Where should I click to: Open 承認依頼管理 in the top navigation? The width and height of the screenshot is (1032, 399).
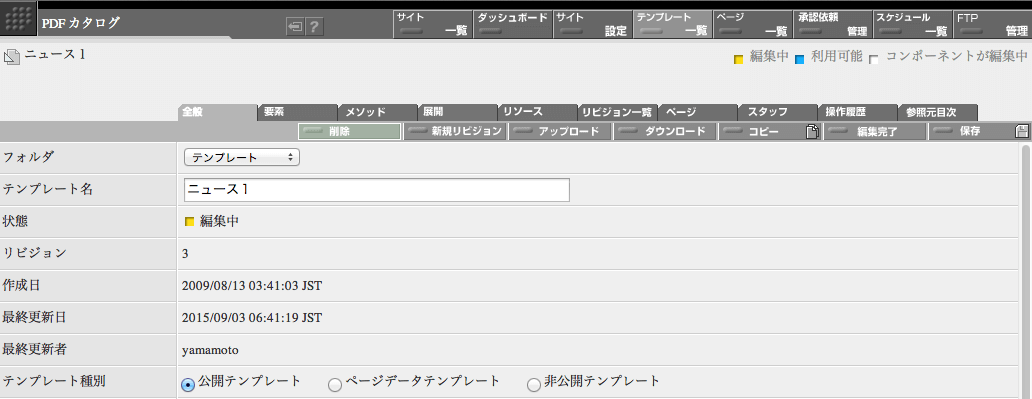[832, 24]
